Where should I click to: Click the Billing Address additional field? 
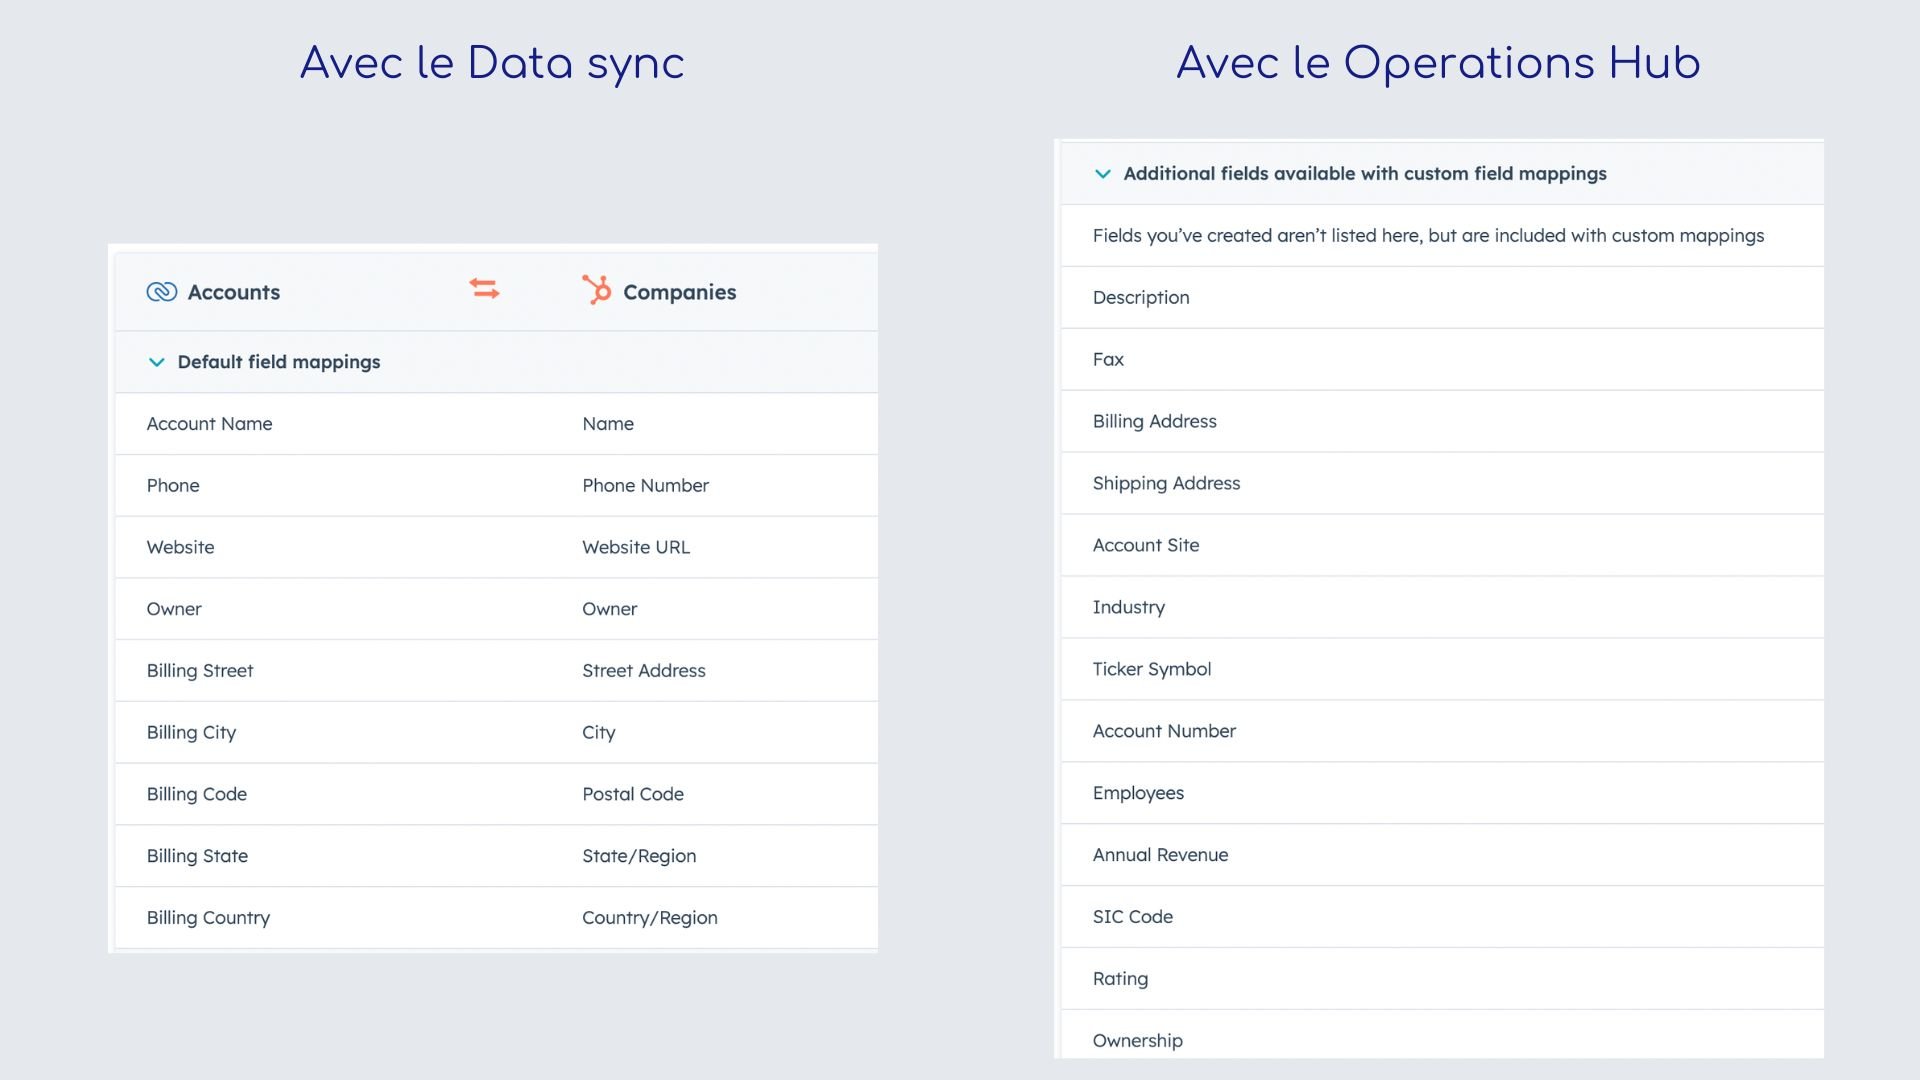[x=1155, y=422]
